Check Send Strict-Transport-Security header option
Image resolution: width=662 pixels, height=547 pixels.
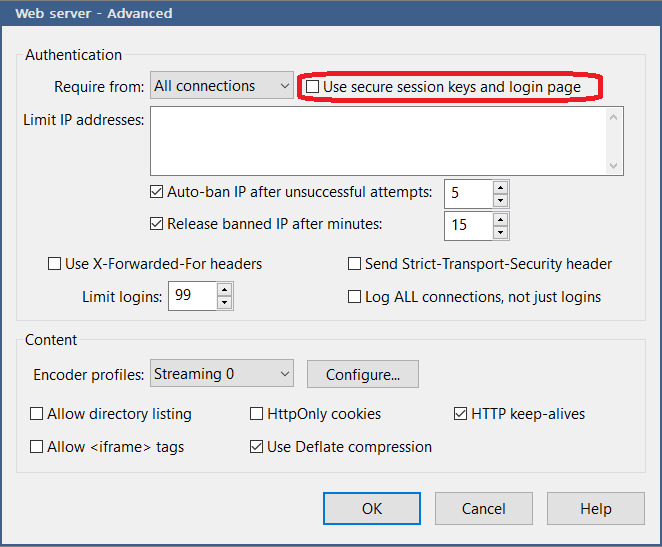pyautogui.click(x=354, y=264)
